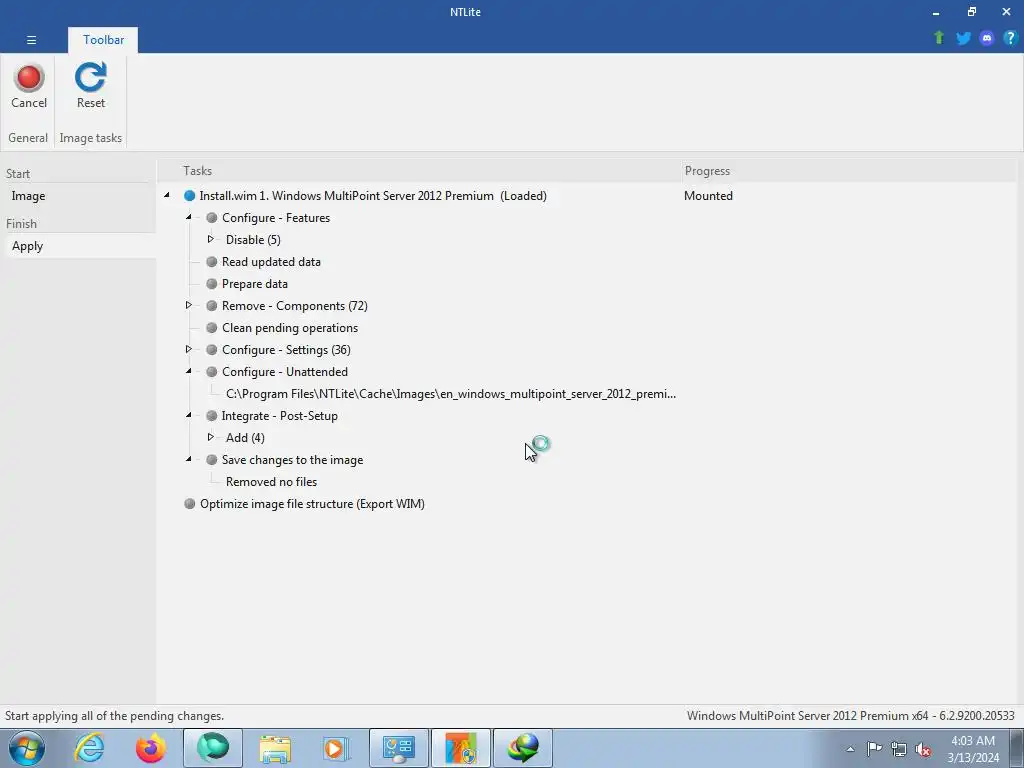
Task: Collapse the Configure - Unattended node
Action: coord(189,371)
